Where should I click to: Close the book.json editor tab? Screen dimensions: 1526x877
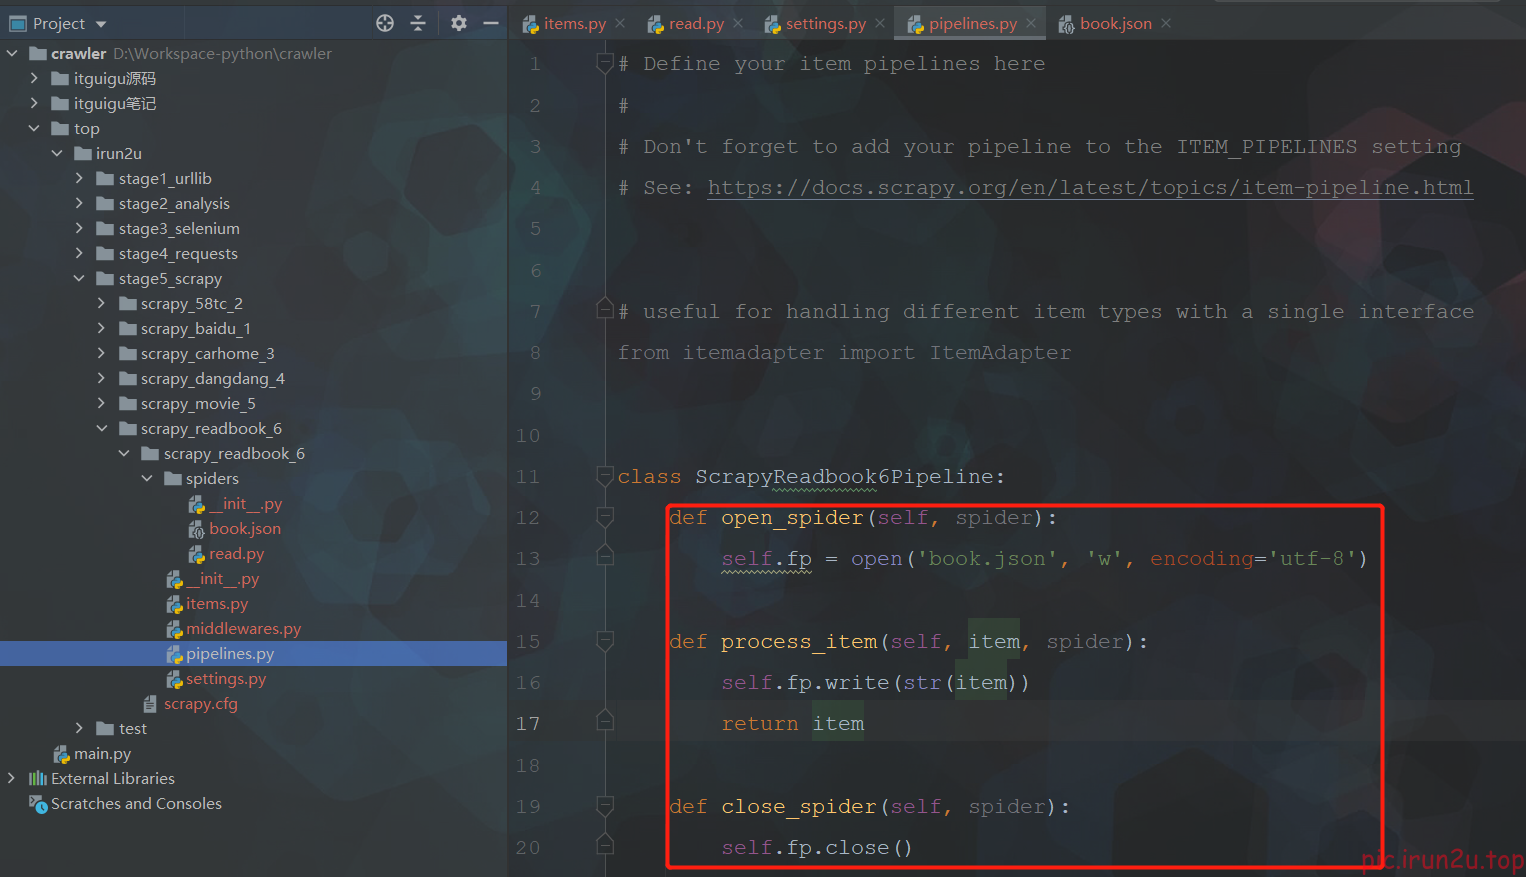click(x=1166, y=23)
